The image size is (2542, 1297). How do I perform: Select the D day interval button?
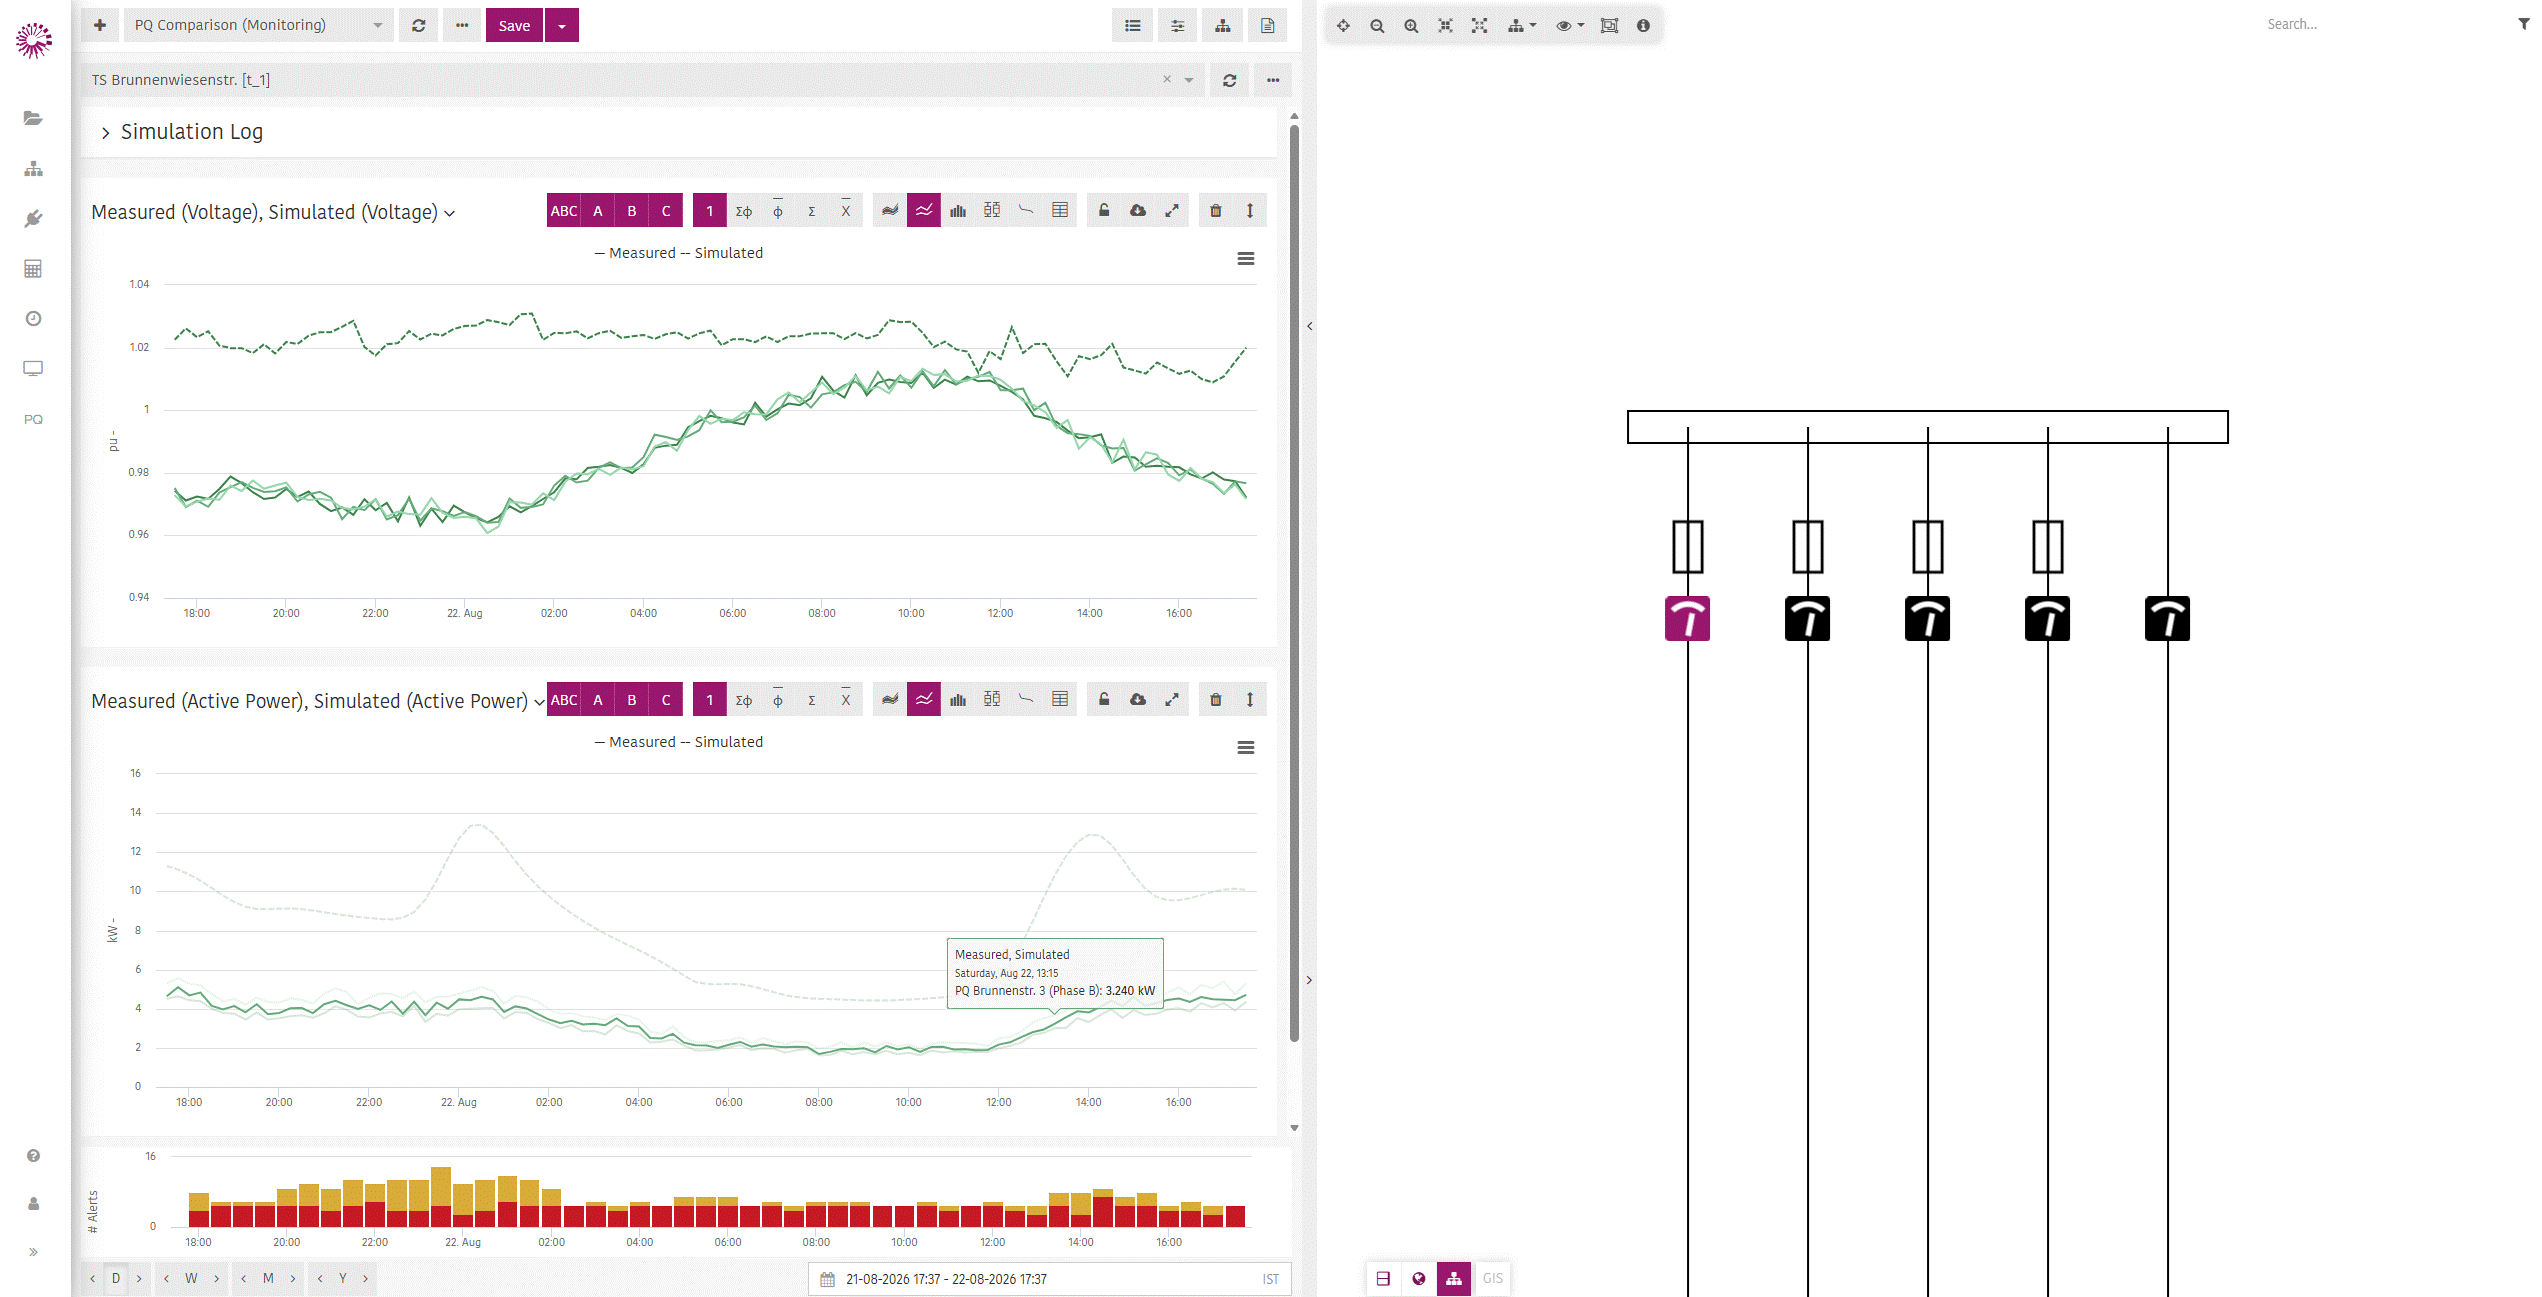pyautogui.click(x=116, y=1278)
